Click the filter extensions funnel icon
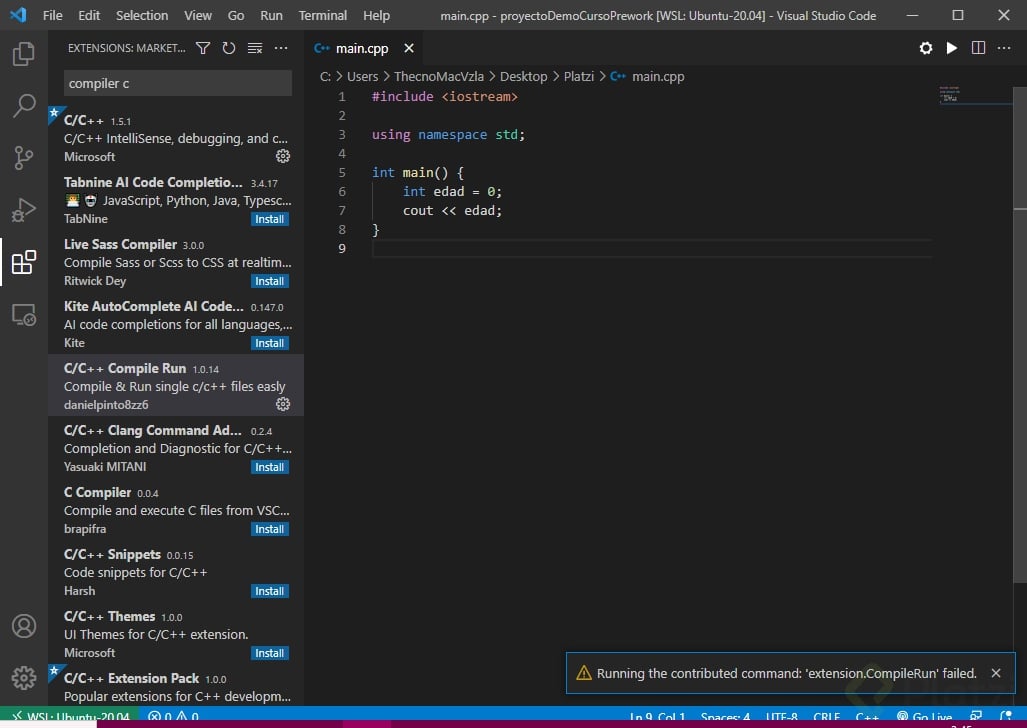Screen dimensions: 1027x728 pos(203,48)
